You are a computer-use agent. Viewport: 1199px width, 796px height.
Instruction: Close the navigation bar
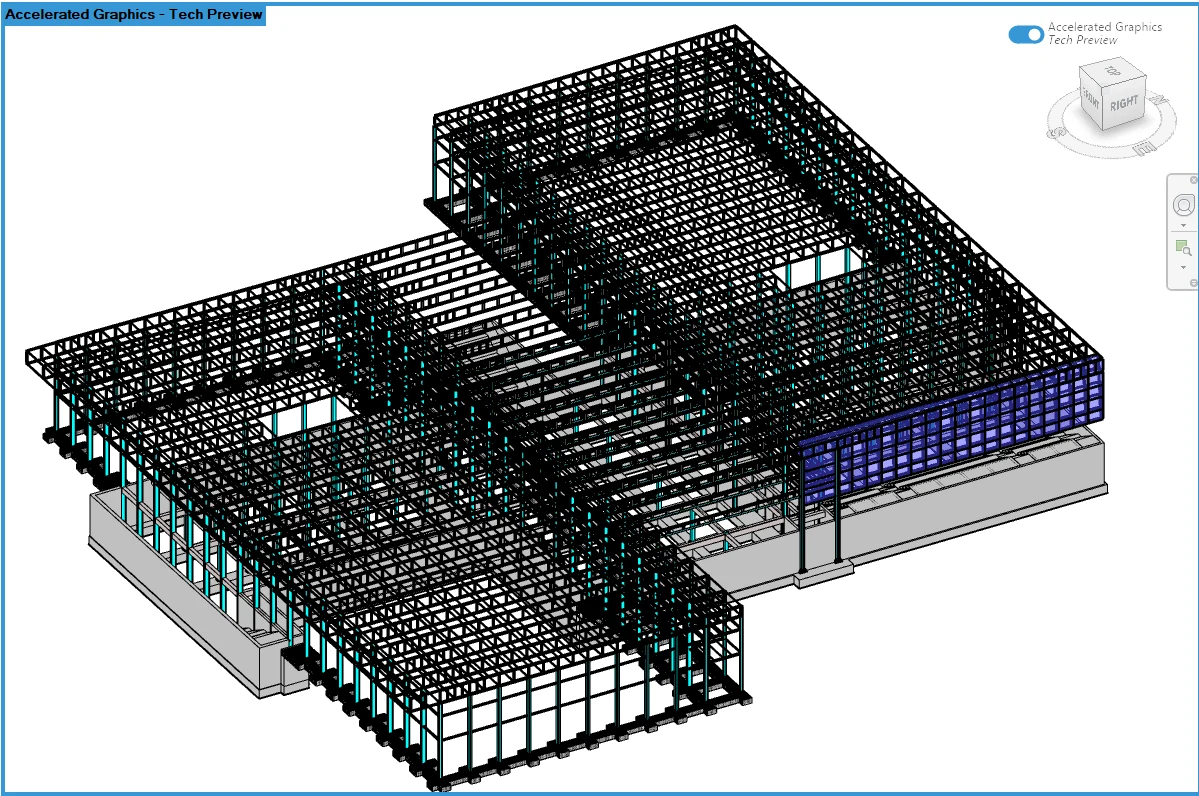(x=1193, y=180)
